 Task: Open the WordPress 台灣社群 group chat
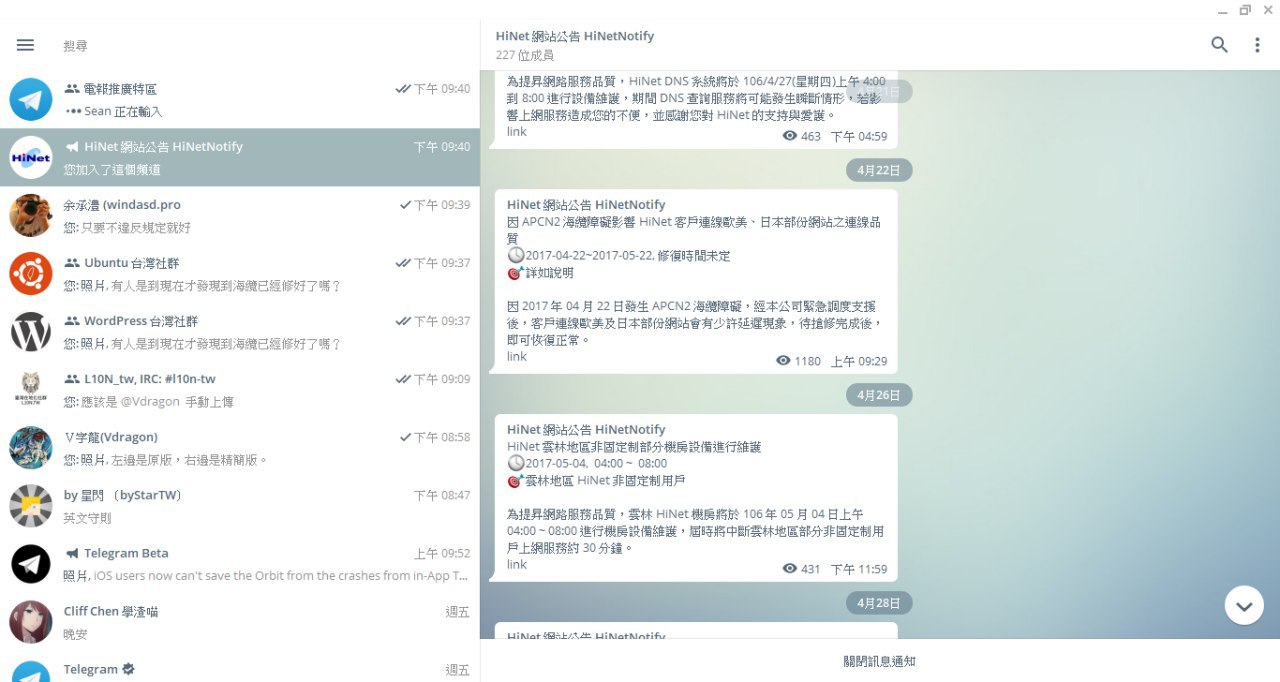240,331
